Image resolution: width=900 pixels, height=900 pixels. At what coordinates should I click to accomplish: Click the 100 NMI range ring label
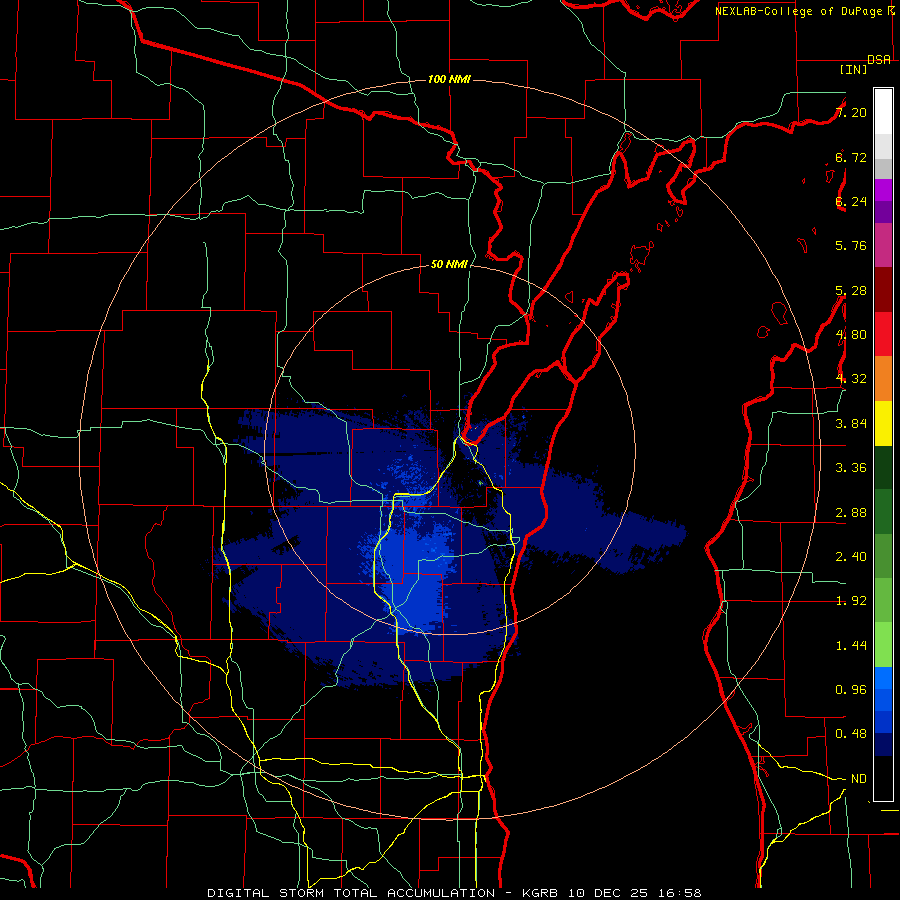[x=449, y=79]
